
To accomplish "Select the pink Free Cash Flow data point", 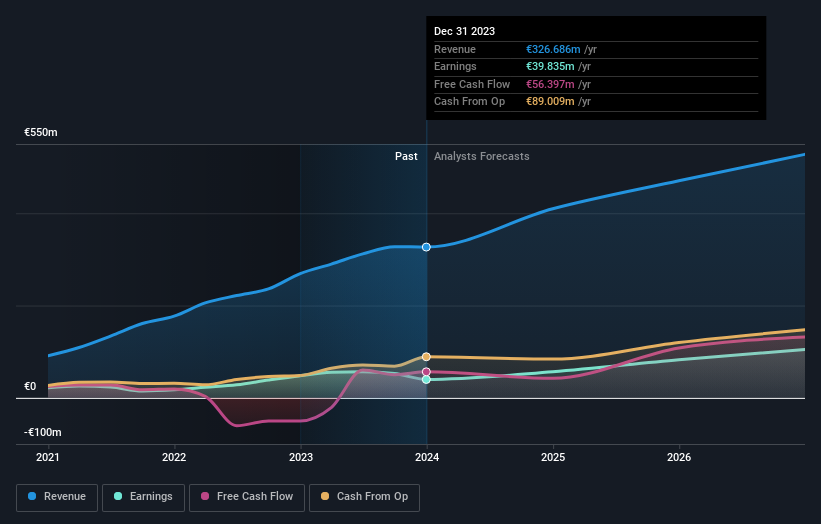I will tap(426, 372).
